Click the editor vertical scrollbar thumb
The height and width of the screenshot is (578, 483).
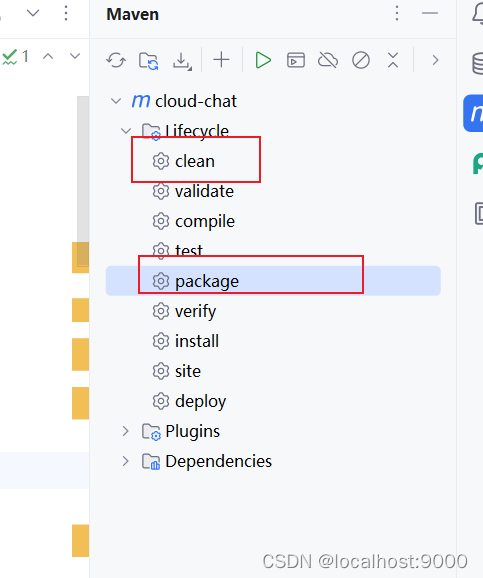coord(83,181)
